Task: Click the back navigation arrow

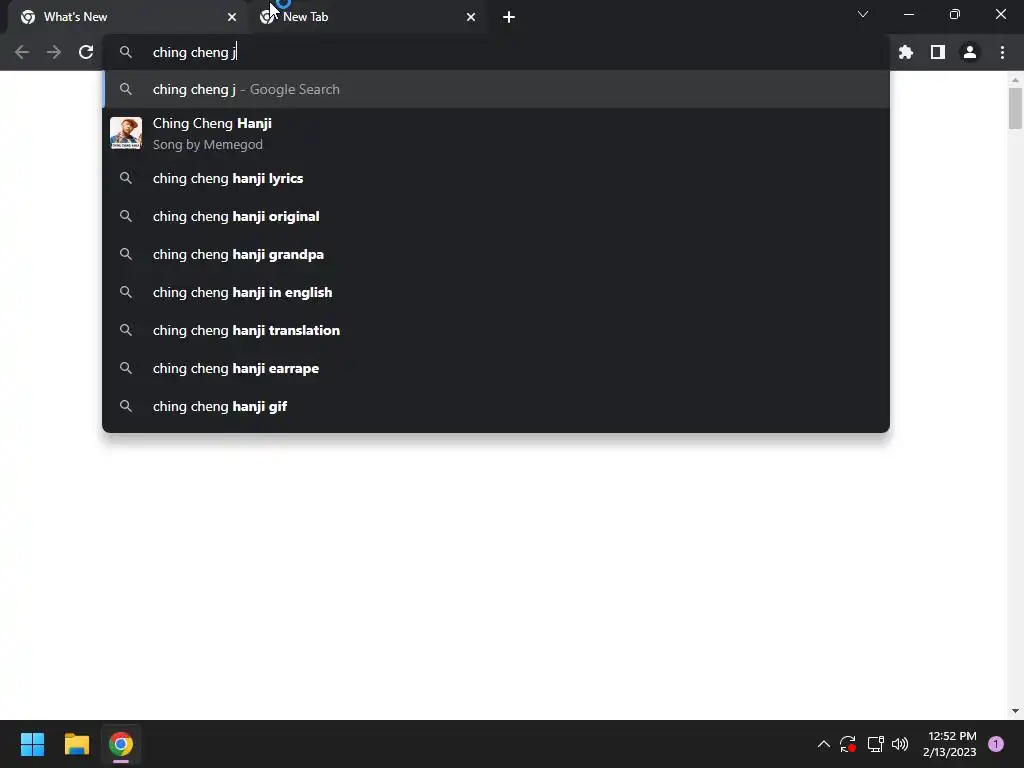Action: 22,52
